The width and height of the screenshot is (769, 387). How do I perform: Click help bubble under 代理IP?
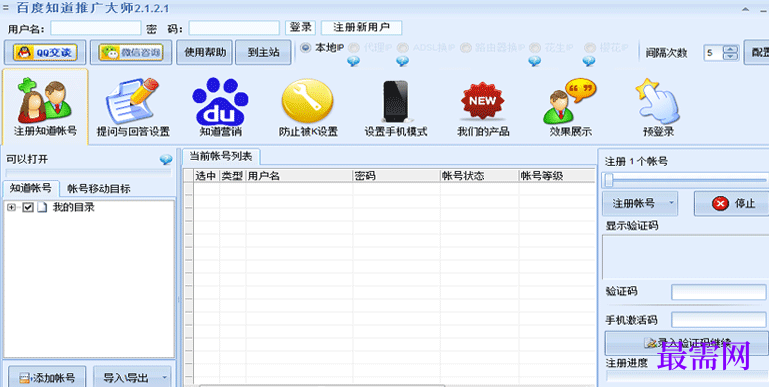(x=353, y=61)
